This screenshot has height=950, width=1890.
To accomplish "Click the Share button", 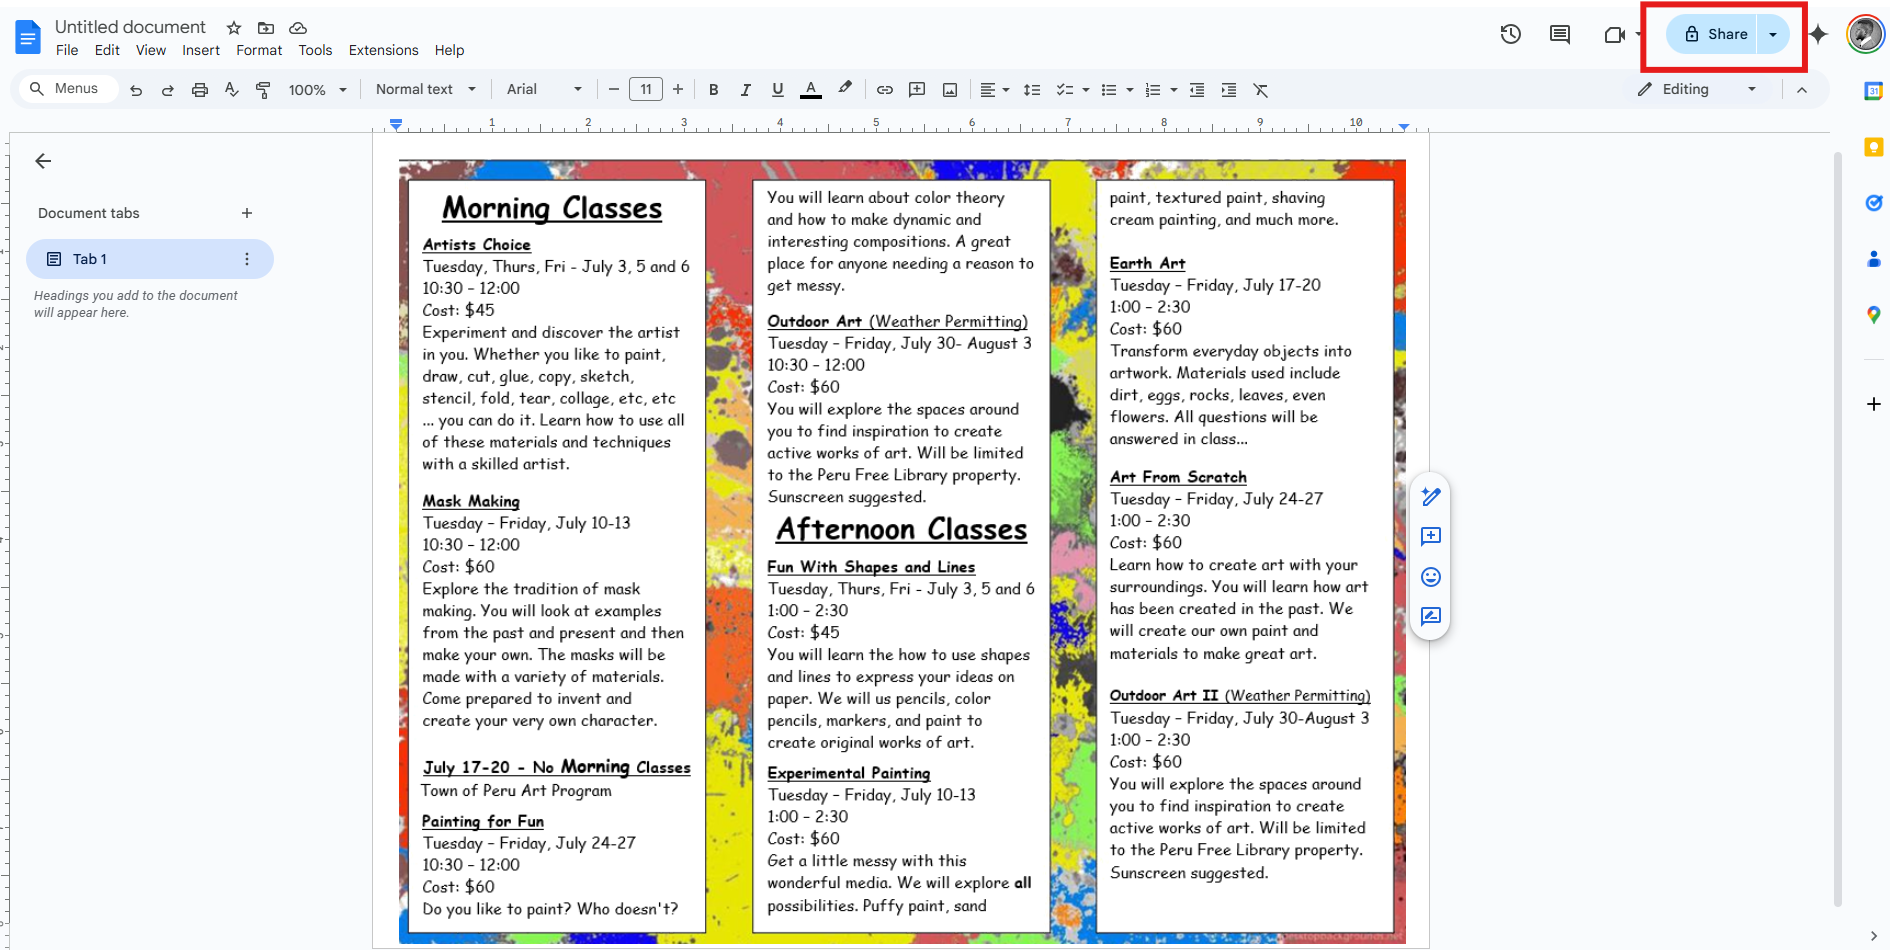I will (x=1712, y=33).
